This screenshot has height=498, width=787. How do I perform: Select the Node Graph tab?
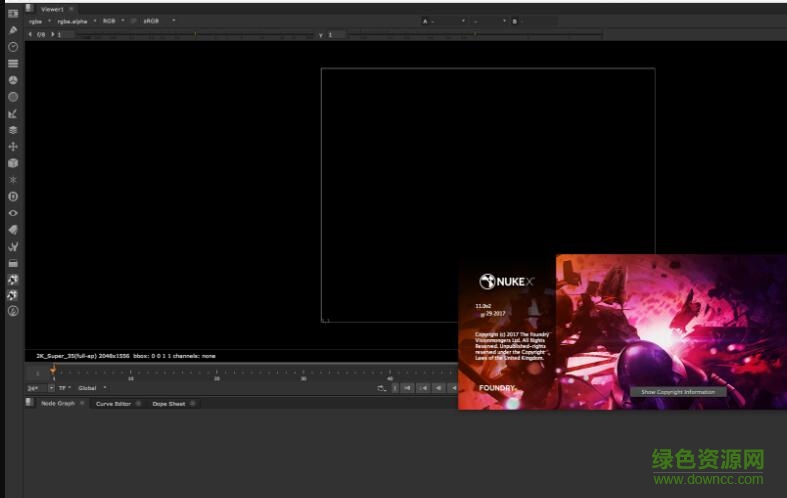pos(57,404)
